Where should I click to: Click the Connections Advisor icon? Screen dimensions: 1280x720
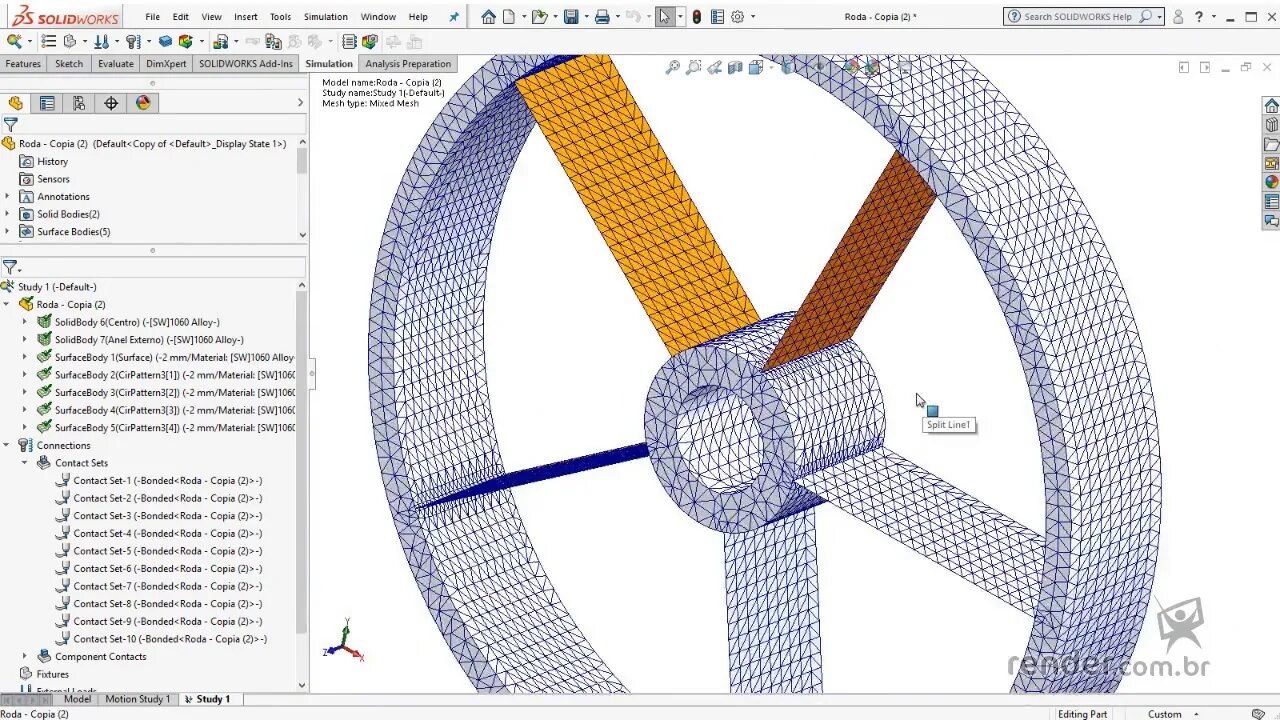pyautogui.click(x=132, y=41)
